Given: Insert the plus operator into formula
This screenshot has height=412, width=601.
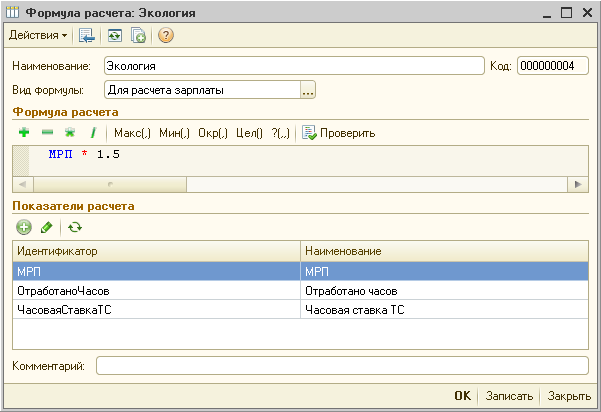Looking at the screenshot, I should tap(24, 133).
